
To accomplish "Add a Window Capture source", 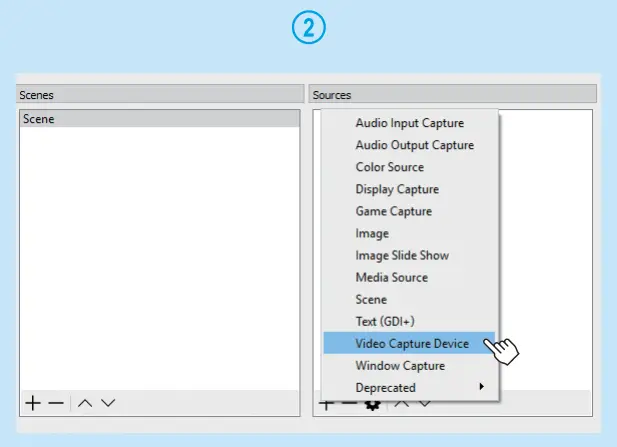I will coord(409,366).
